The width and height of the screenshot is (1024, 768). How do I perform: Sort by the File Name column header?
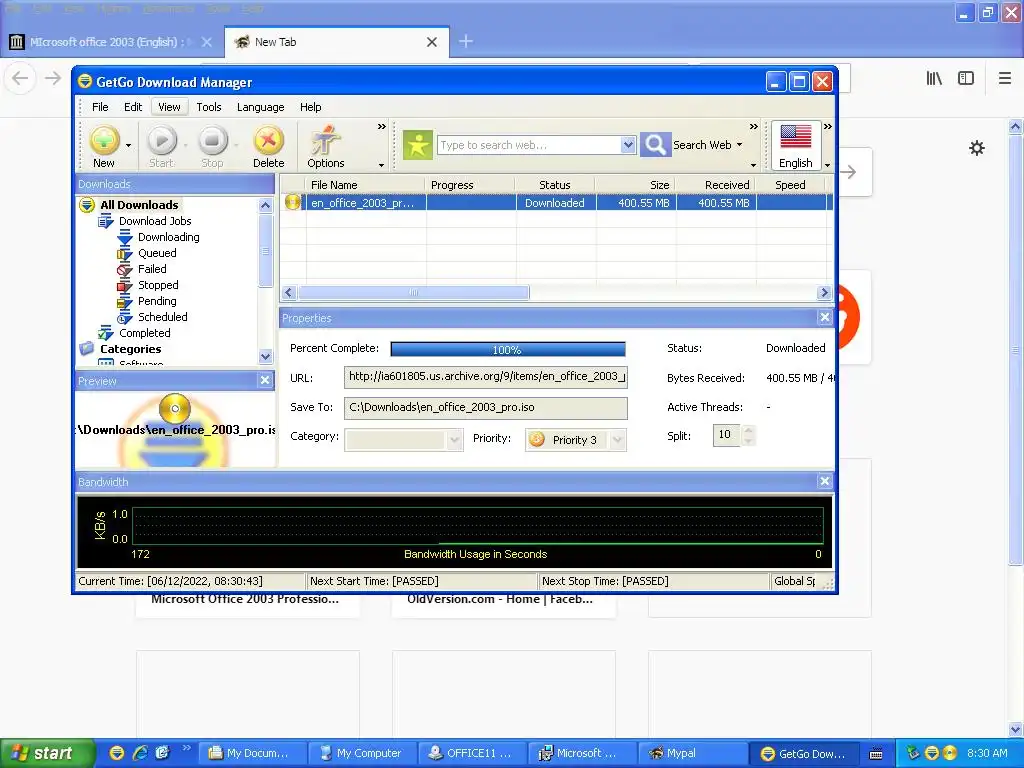[x=366, y=185]
